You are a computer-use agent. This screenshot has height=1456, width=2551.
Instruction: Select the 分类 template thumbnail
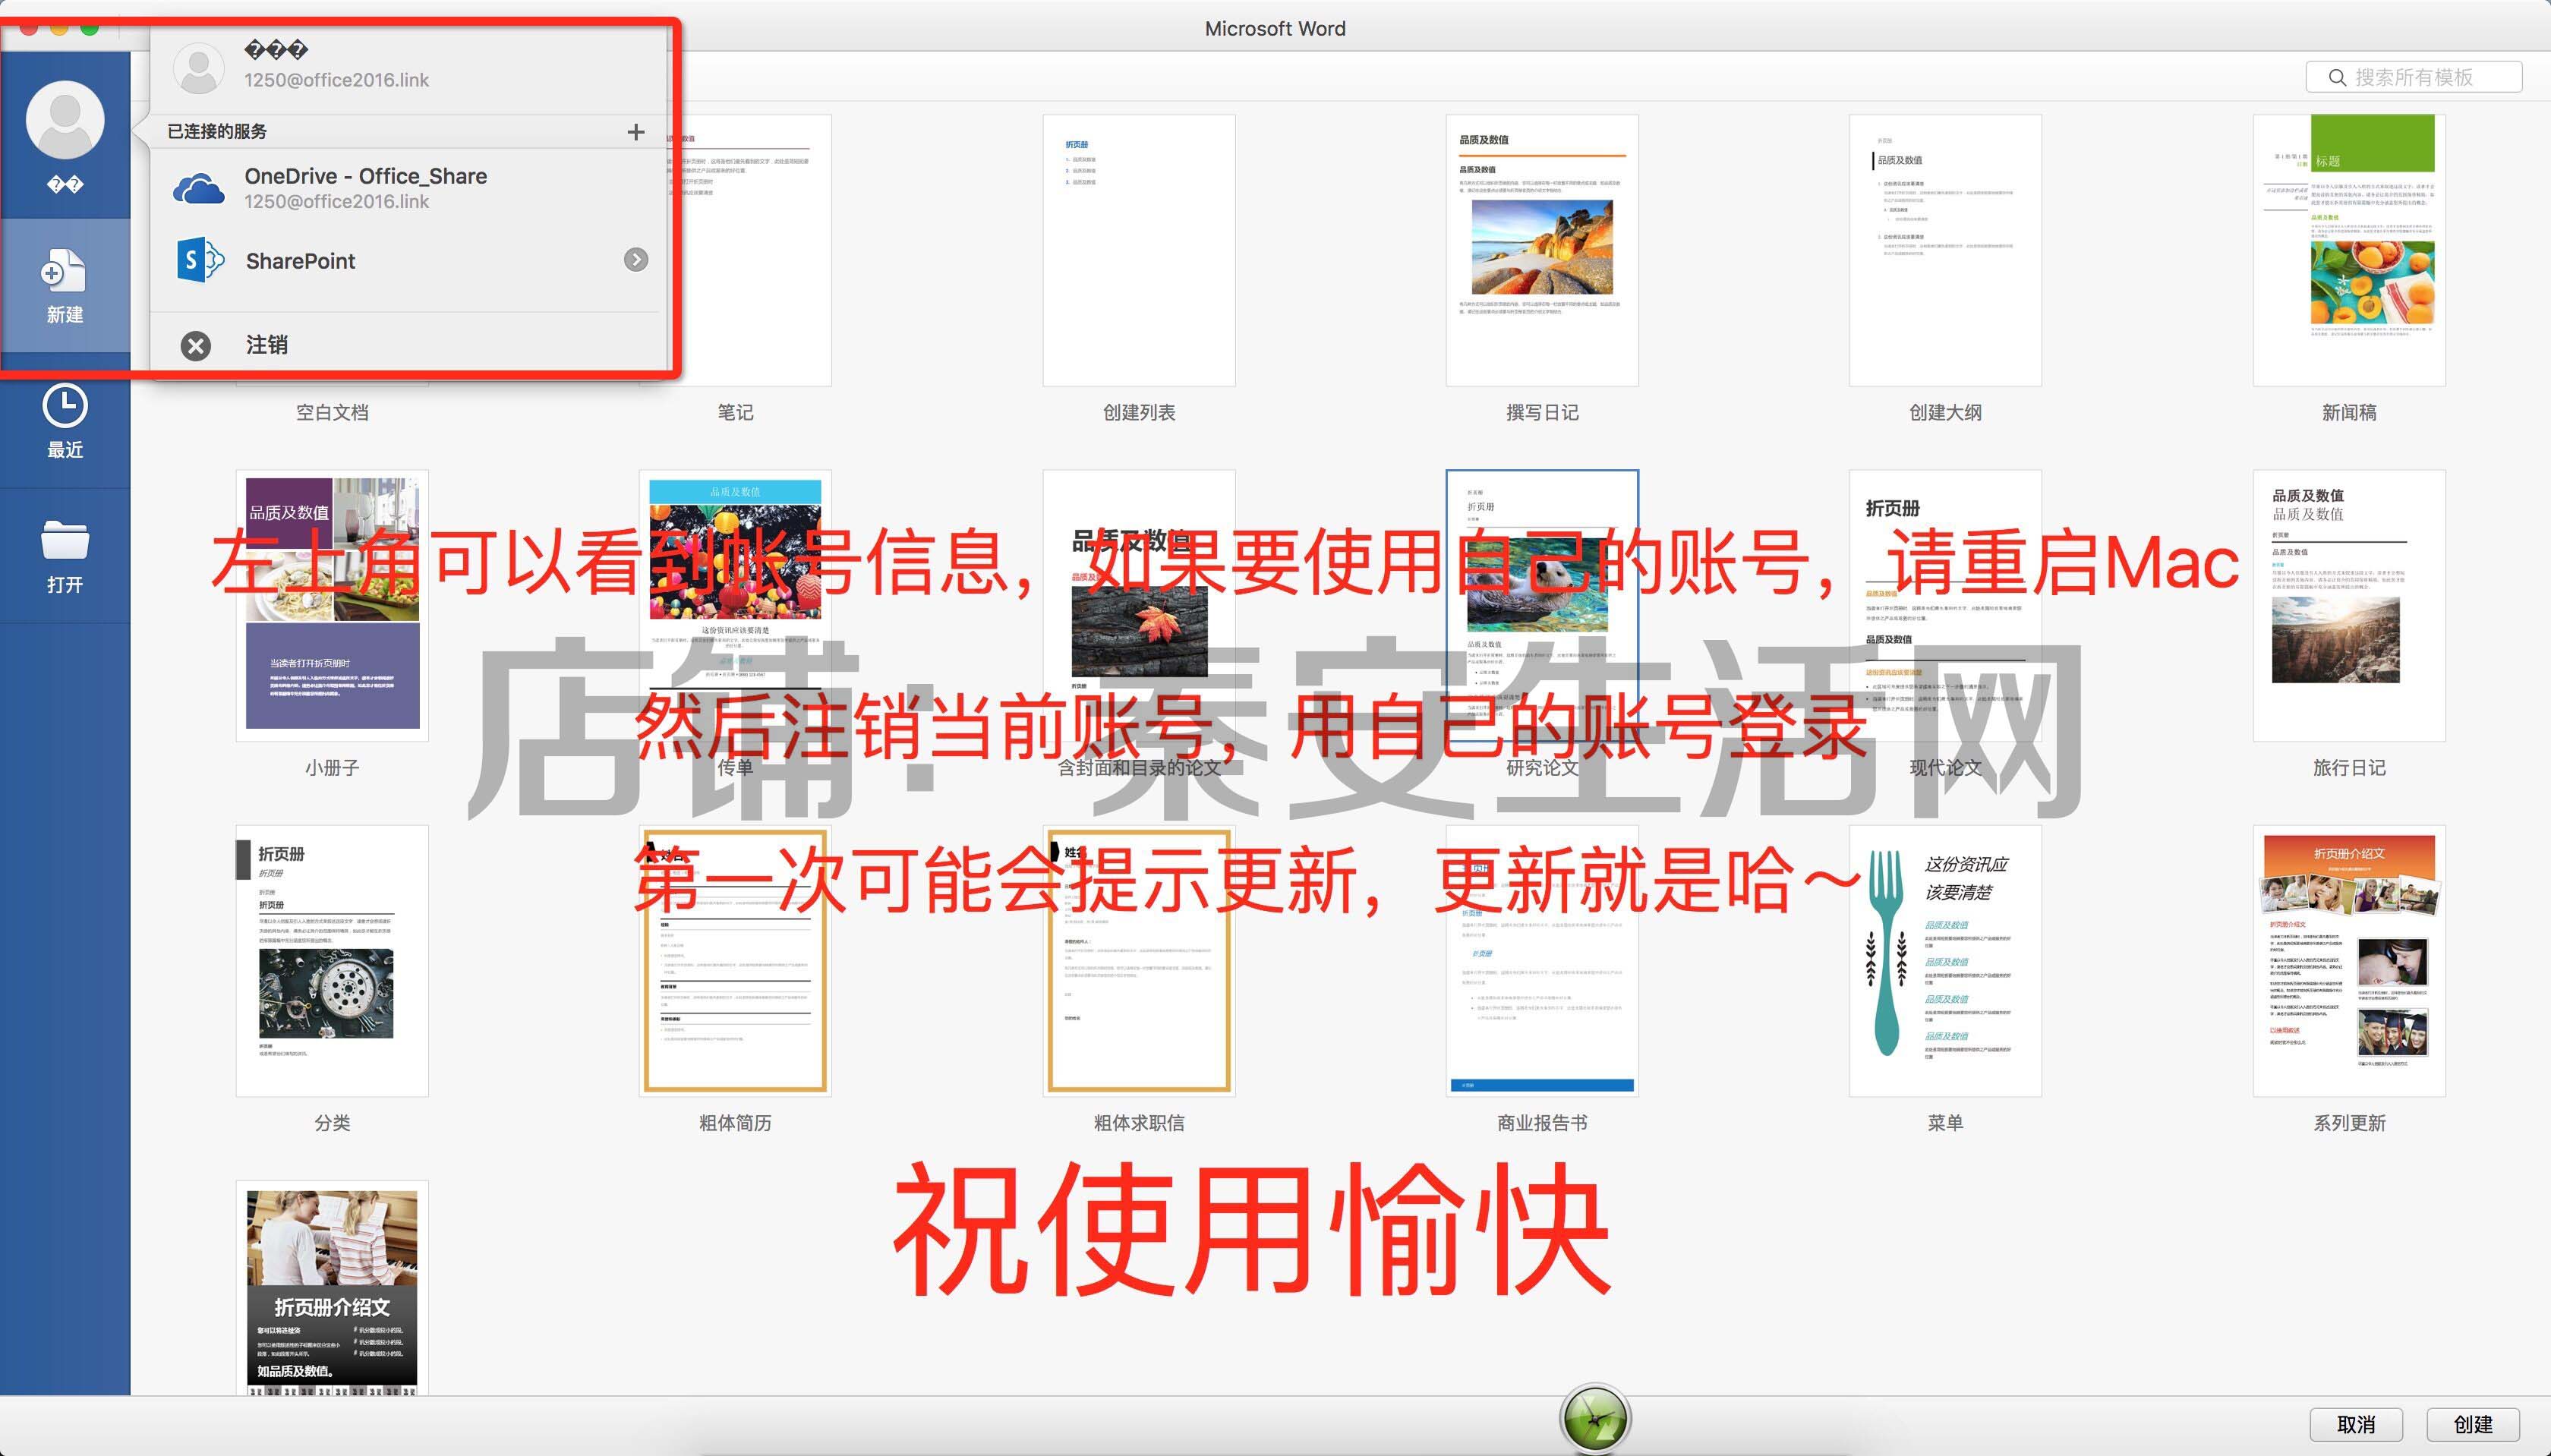click(332, 960)
